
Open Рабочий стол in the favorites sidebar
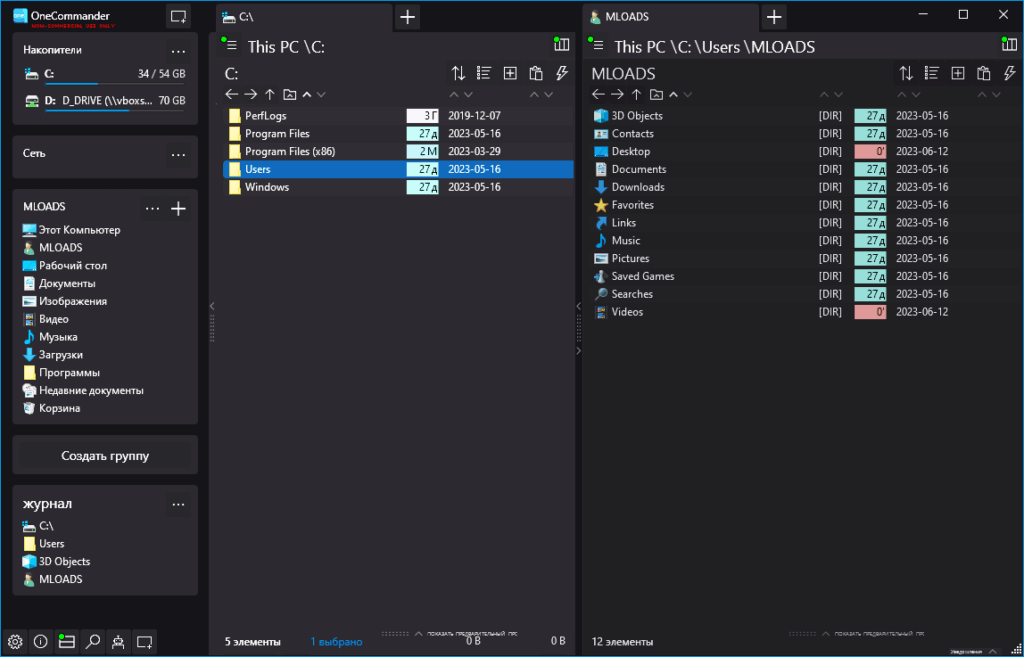point(64,266)
